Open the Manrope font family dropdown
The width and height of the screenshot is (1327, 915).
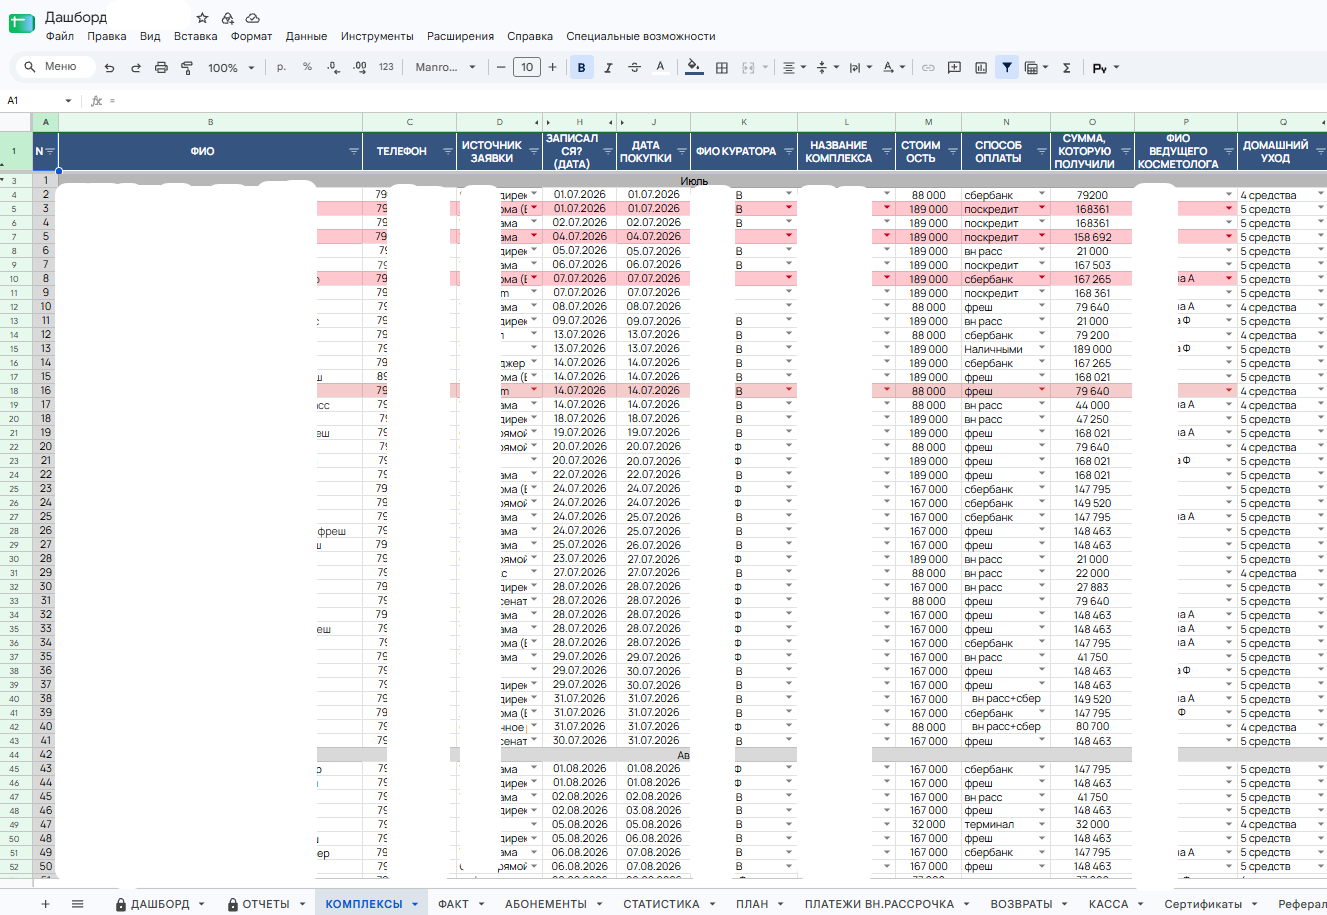(x=446, y=68)
